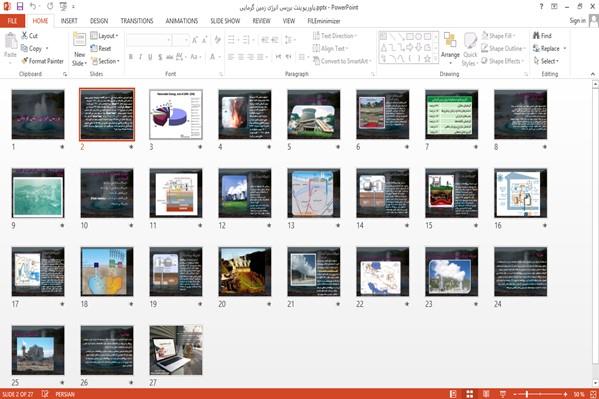This screenshot has width=599, height=399.
Task: Click the zoom percentage in the status bar
Action: tap(578, 394)
